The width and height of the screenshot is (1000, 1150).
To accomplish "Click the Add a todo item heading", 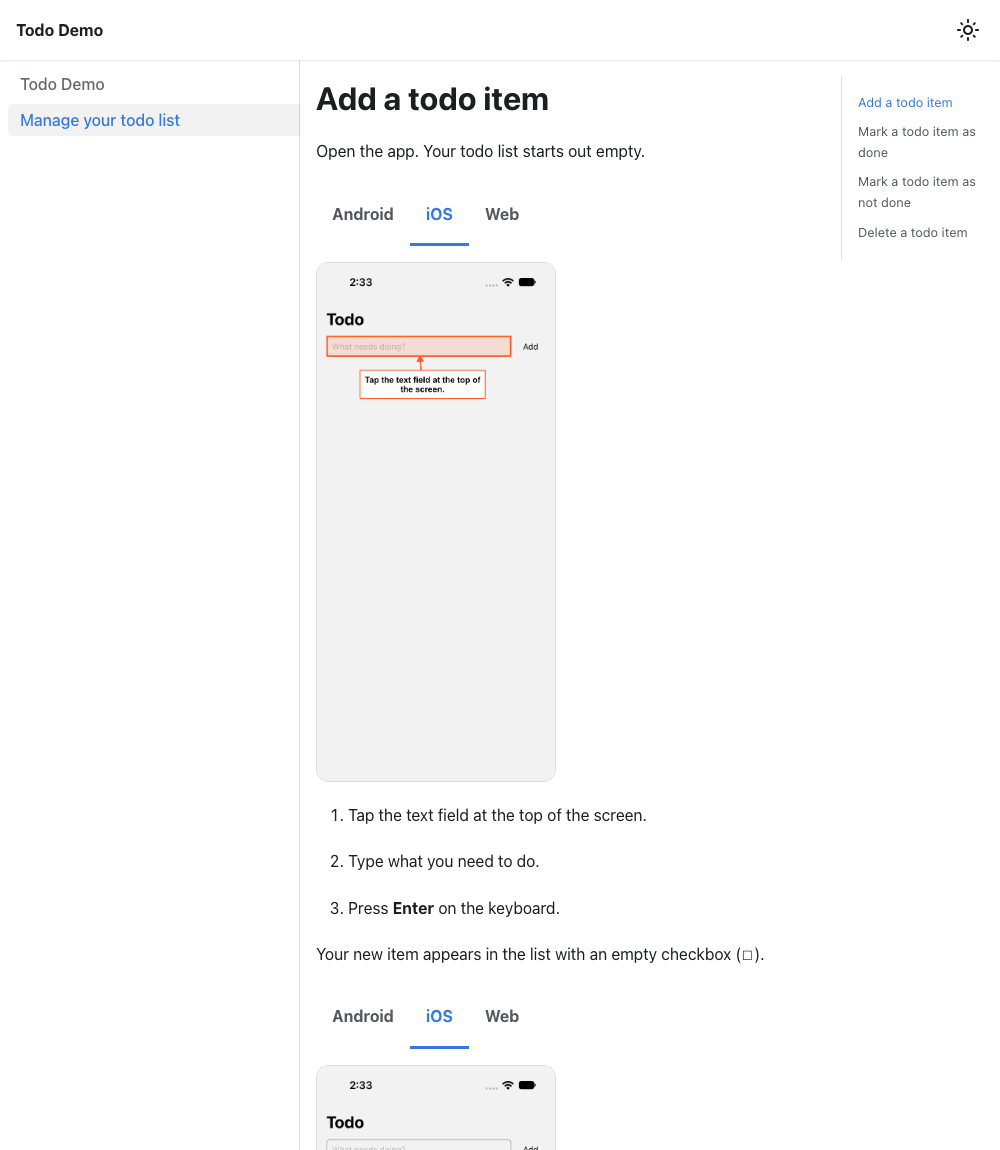I will [432, 99].
